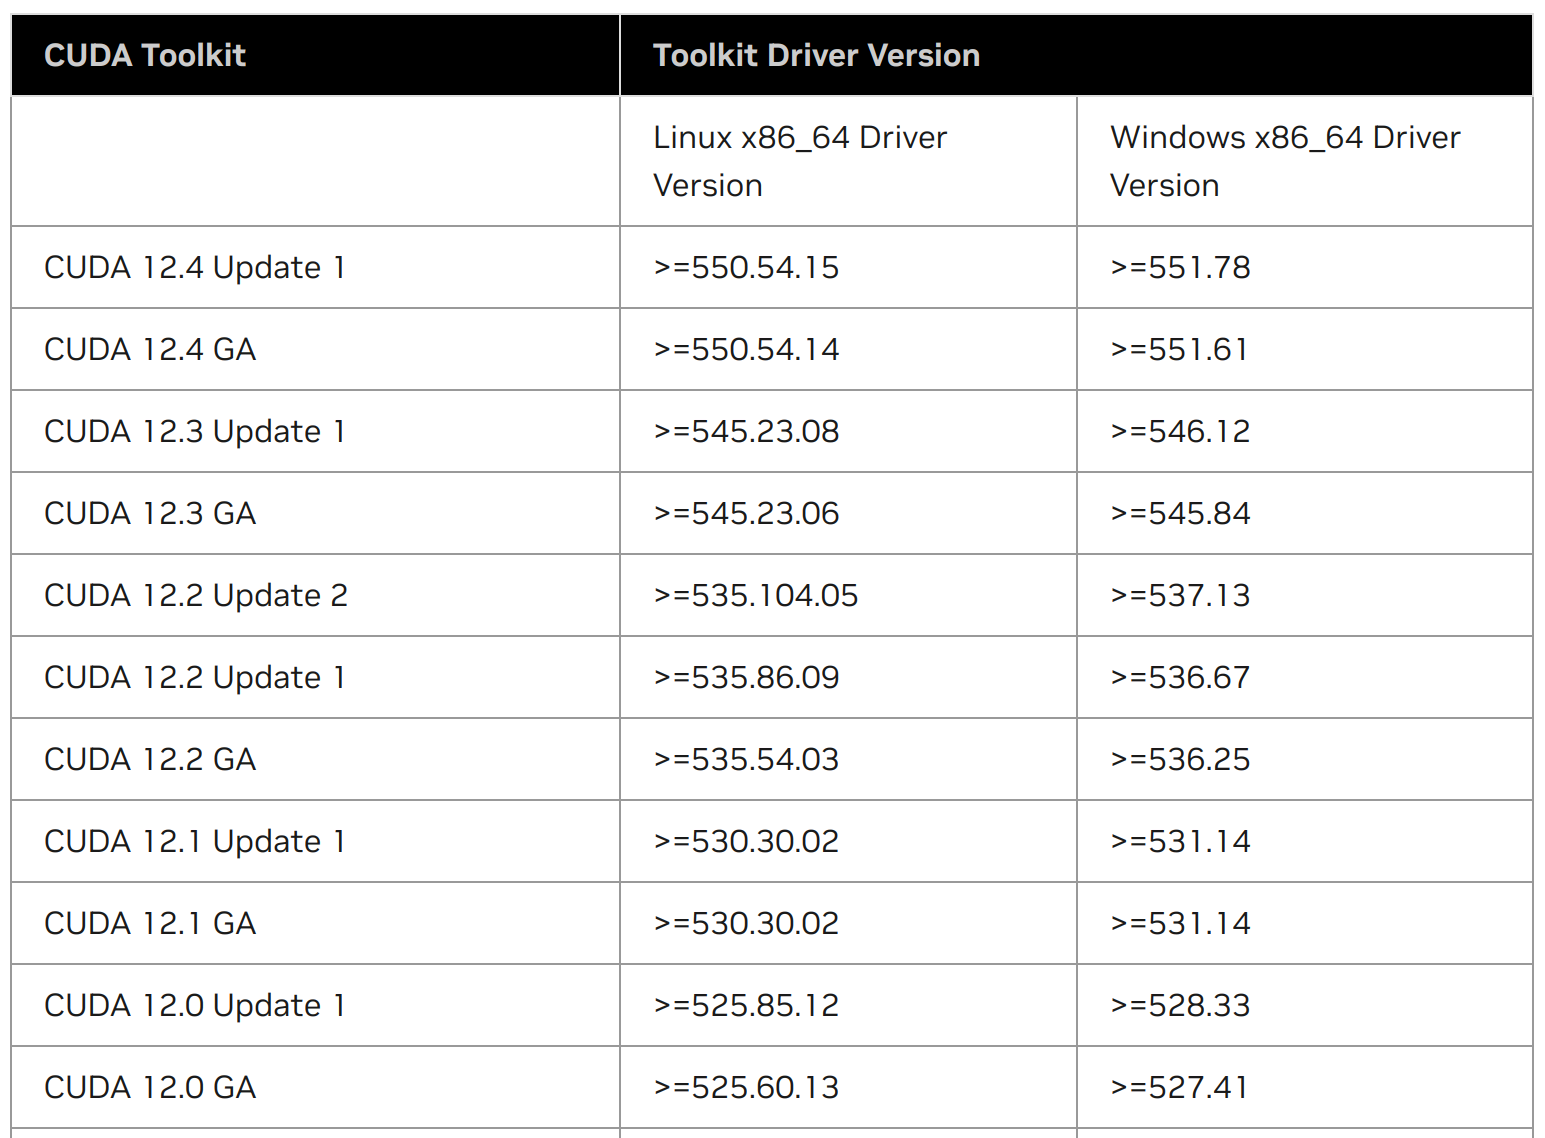
Task: Select the 'CUDA 12.1 GA' row label
Action: pos(150,923)
